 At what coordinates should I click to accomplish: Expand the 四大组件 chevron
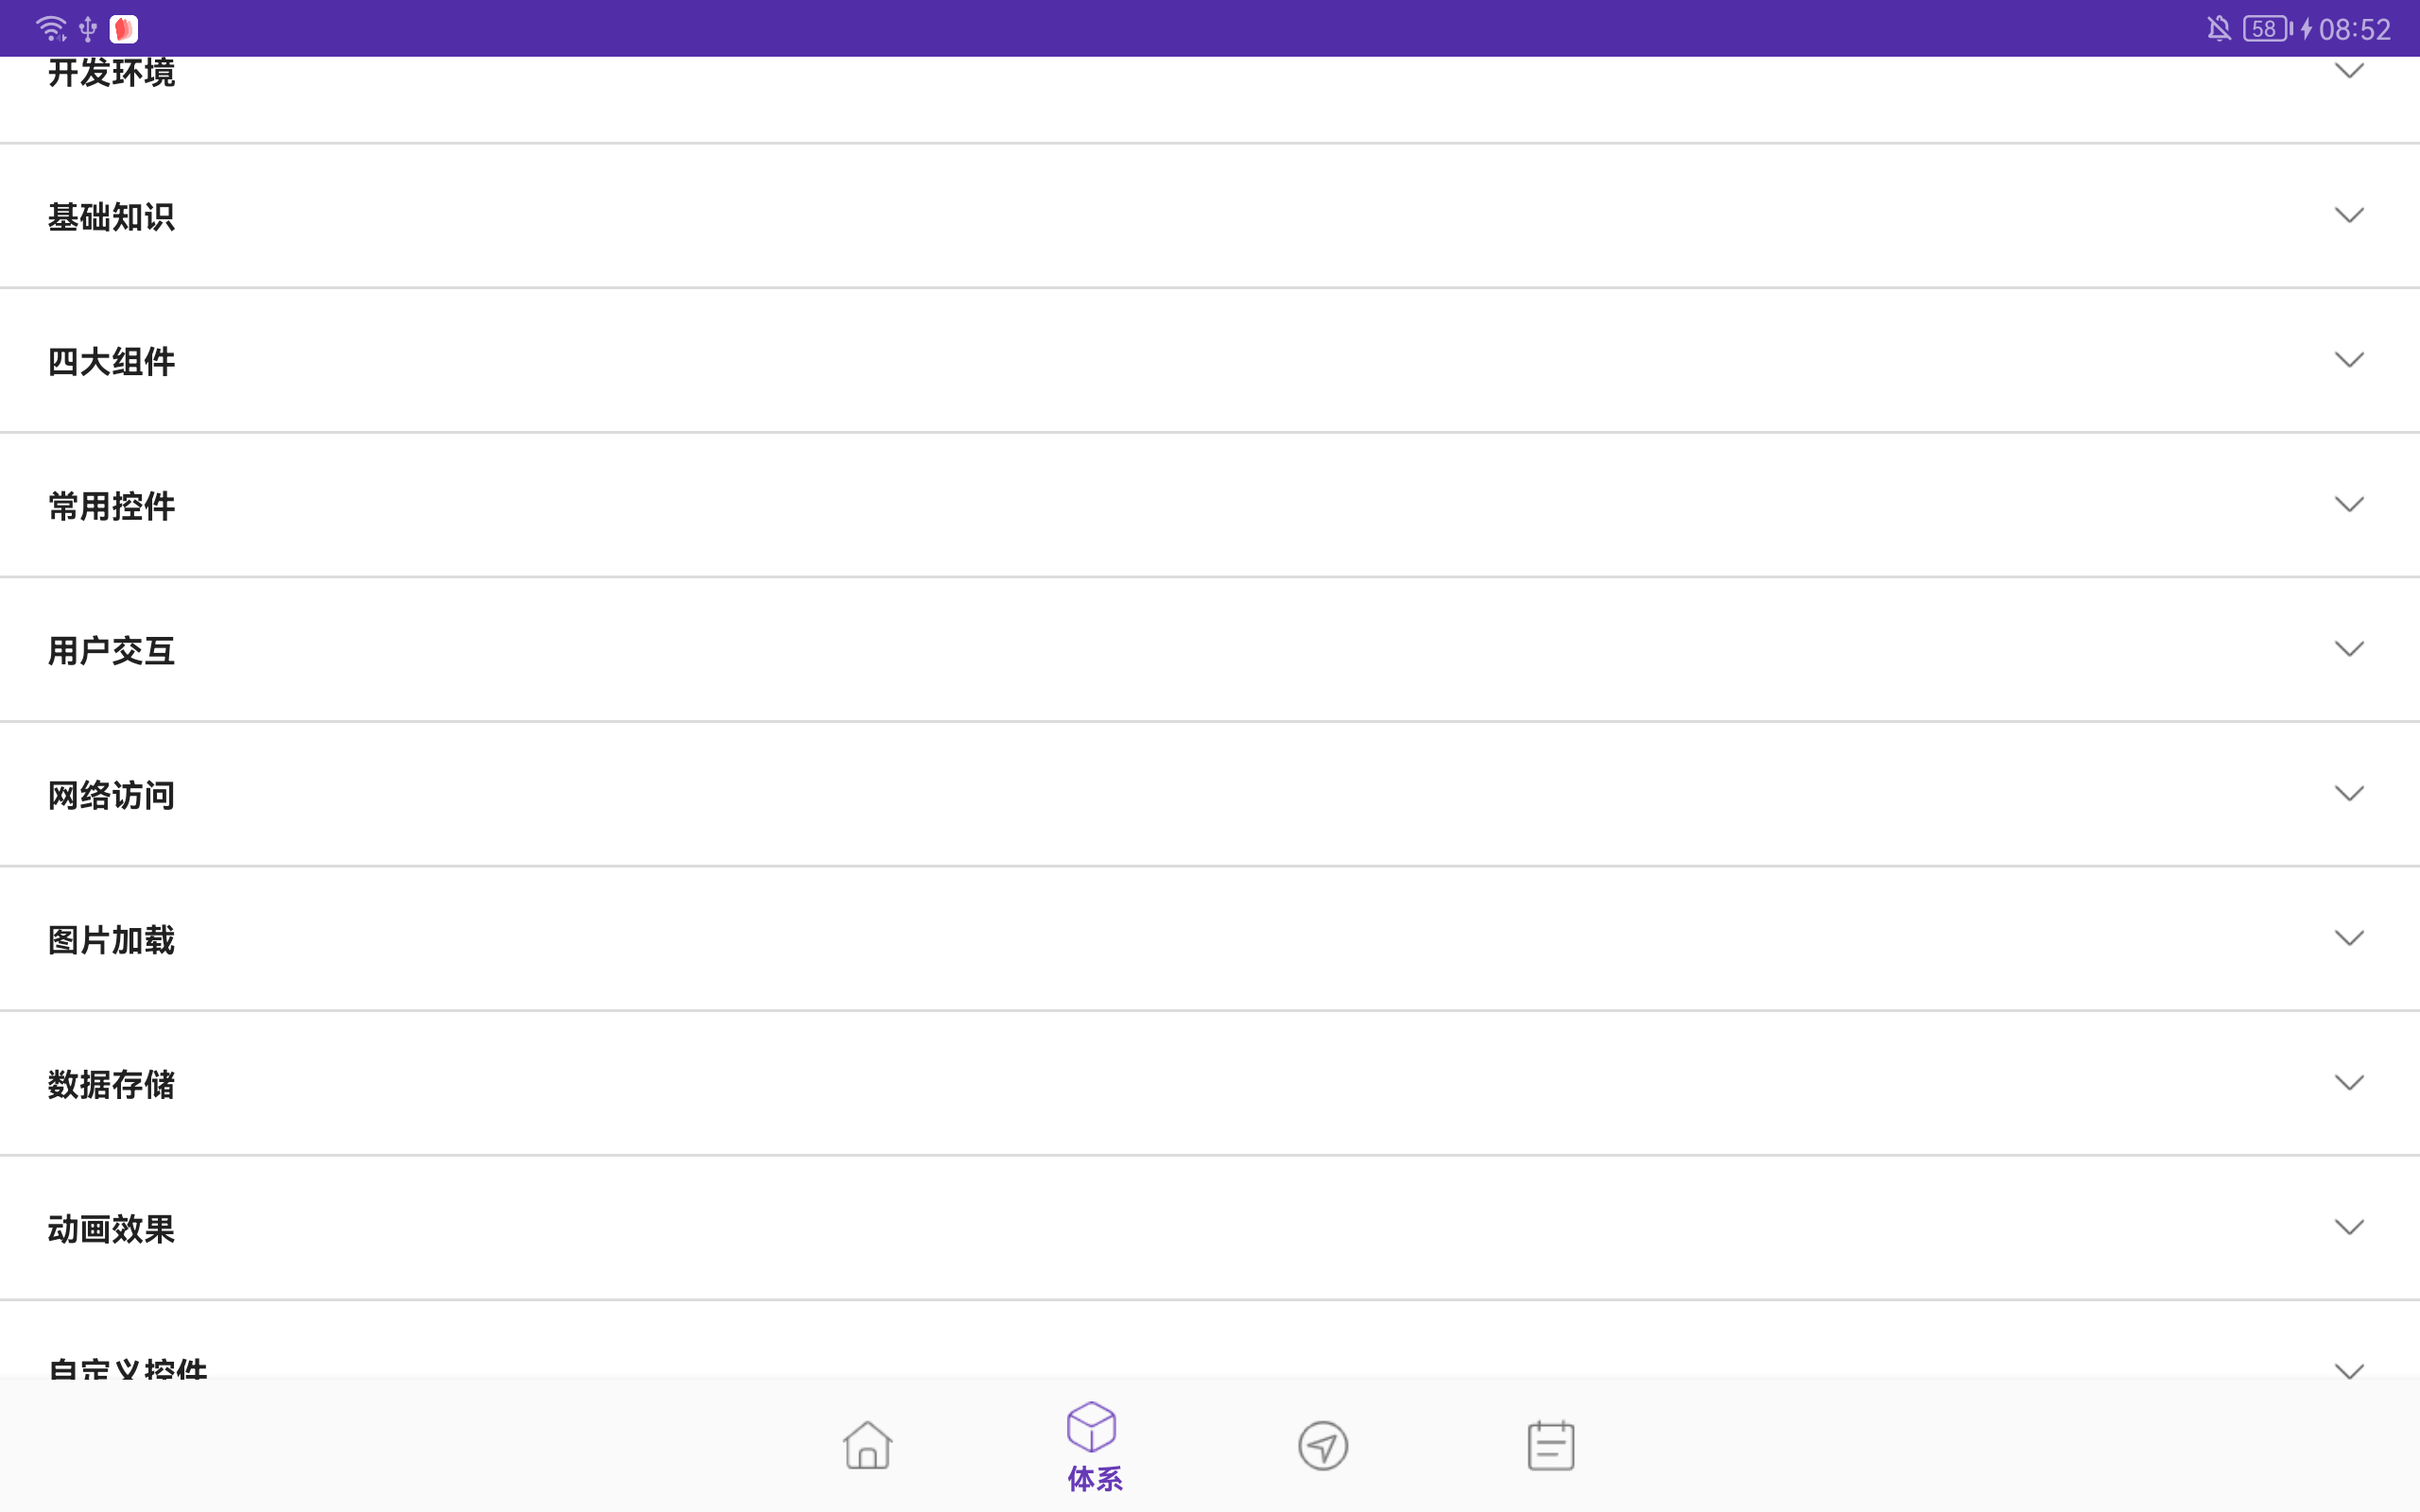click(x=2349, y=360)
